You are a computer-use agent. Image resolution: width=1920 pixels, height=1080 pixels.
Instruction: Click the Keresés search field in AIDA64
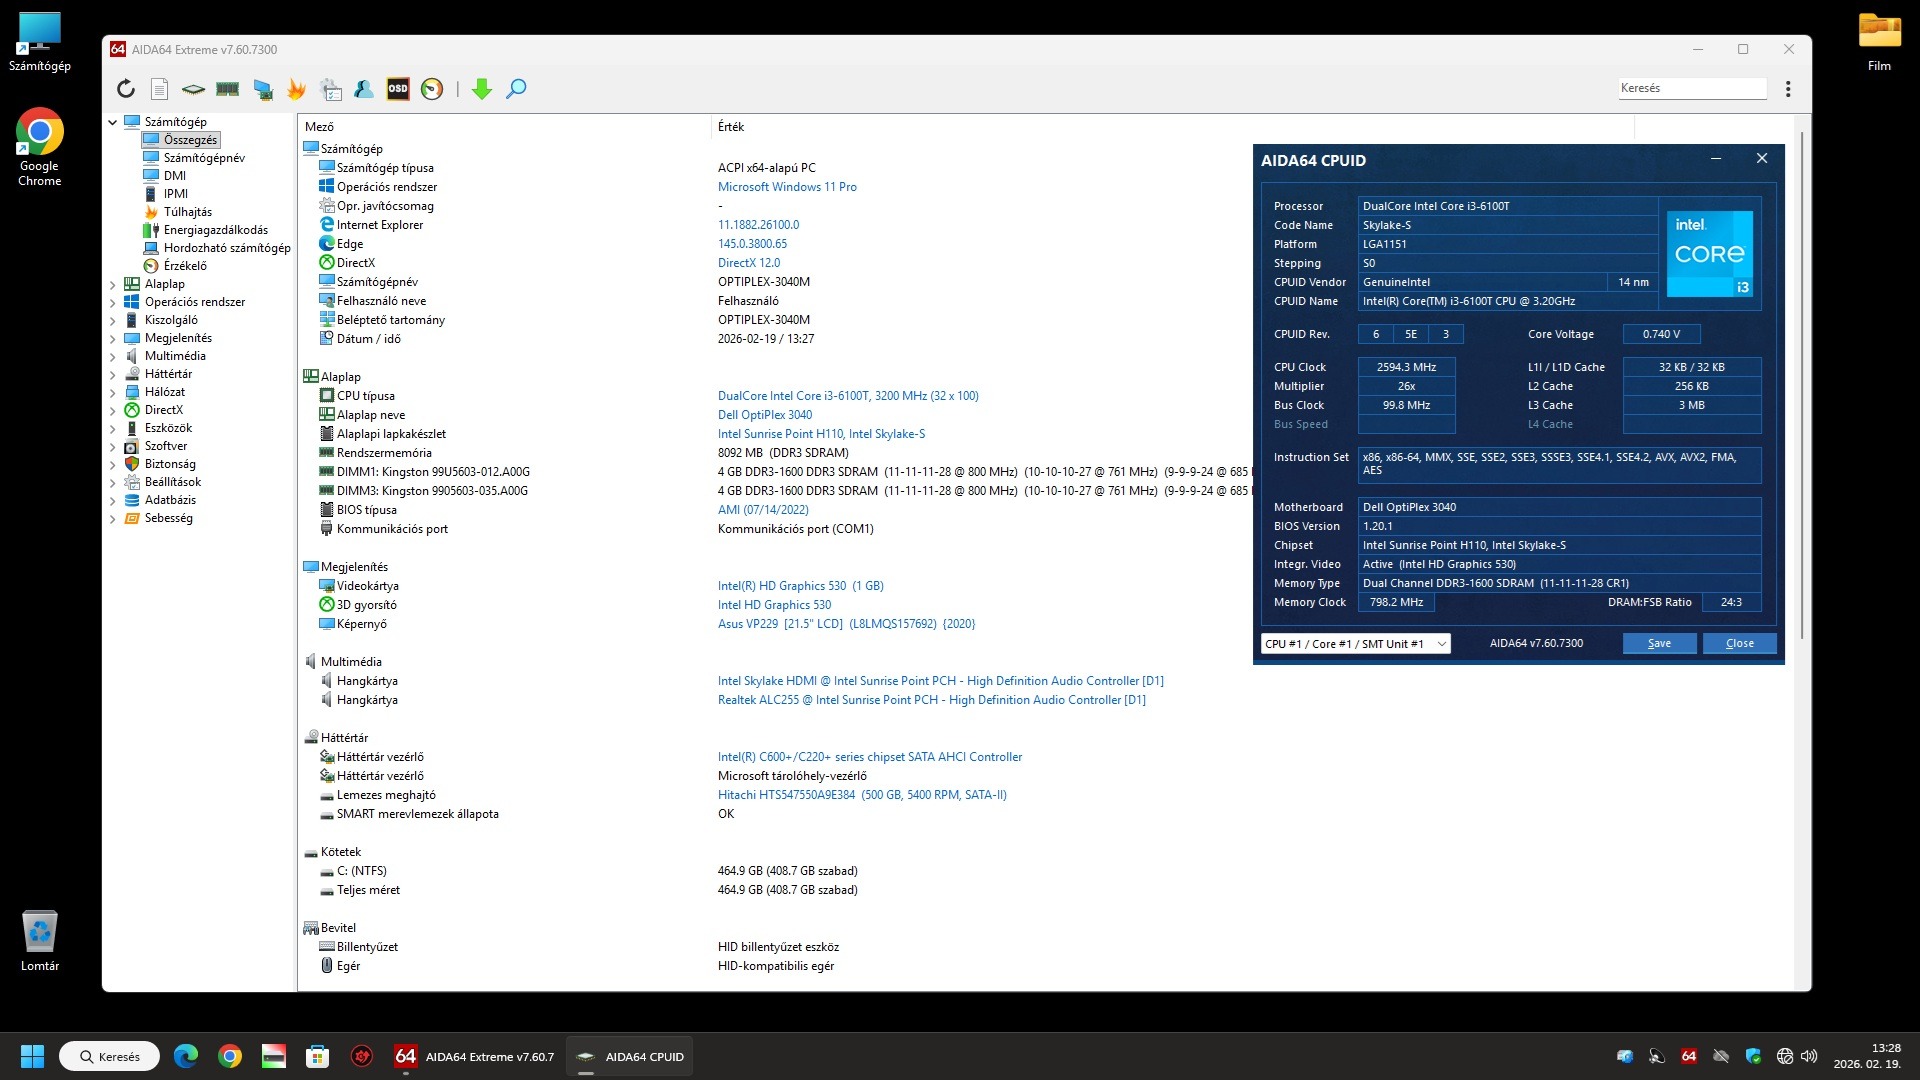[x=1691, y=88]
